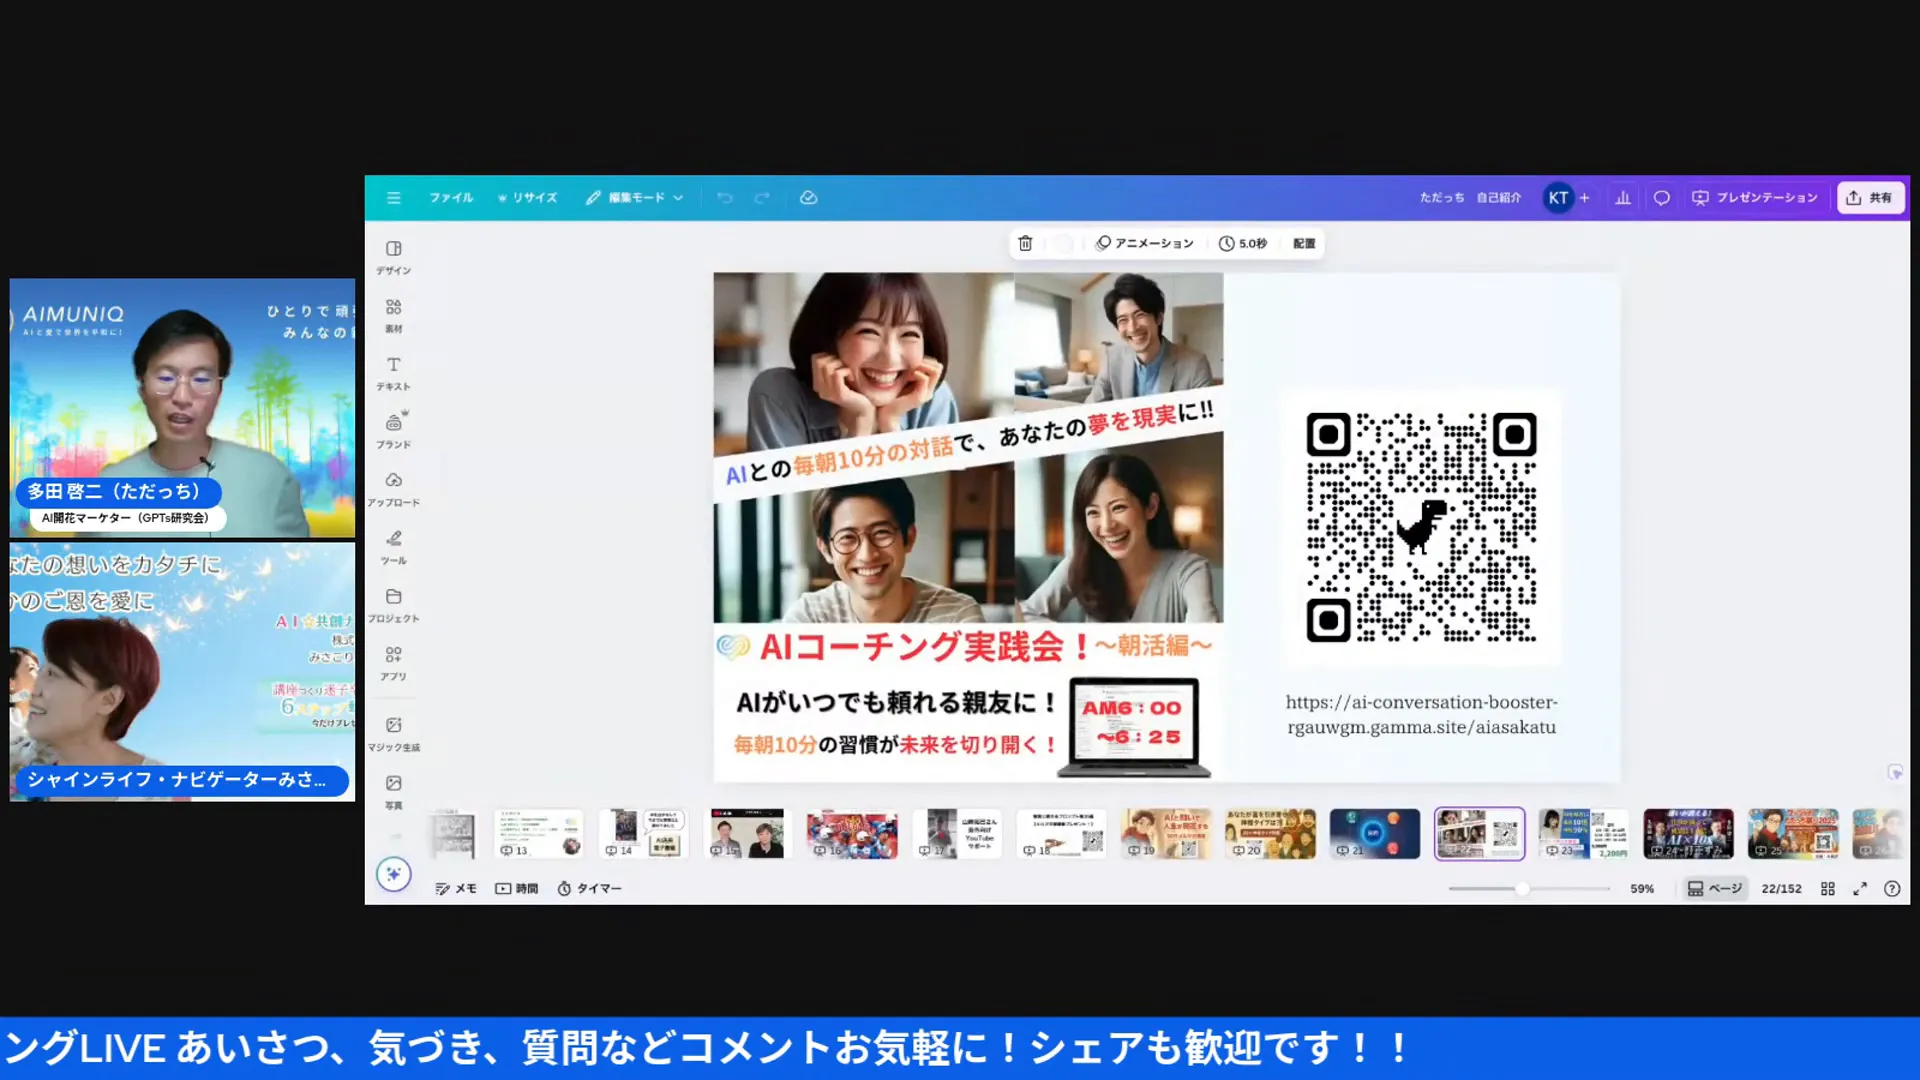Select page thumbnail 15
The height and width of the screenshot is (1080, 1920).
click(x=747, y=834)
